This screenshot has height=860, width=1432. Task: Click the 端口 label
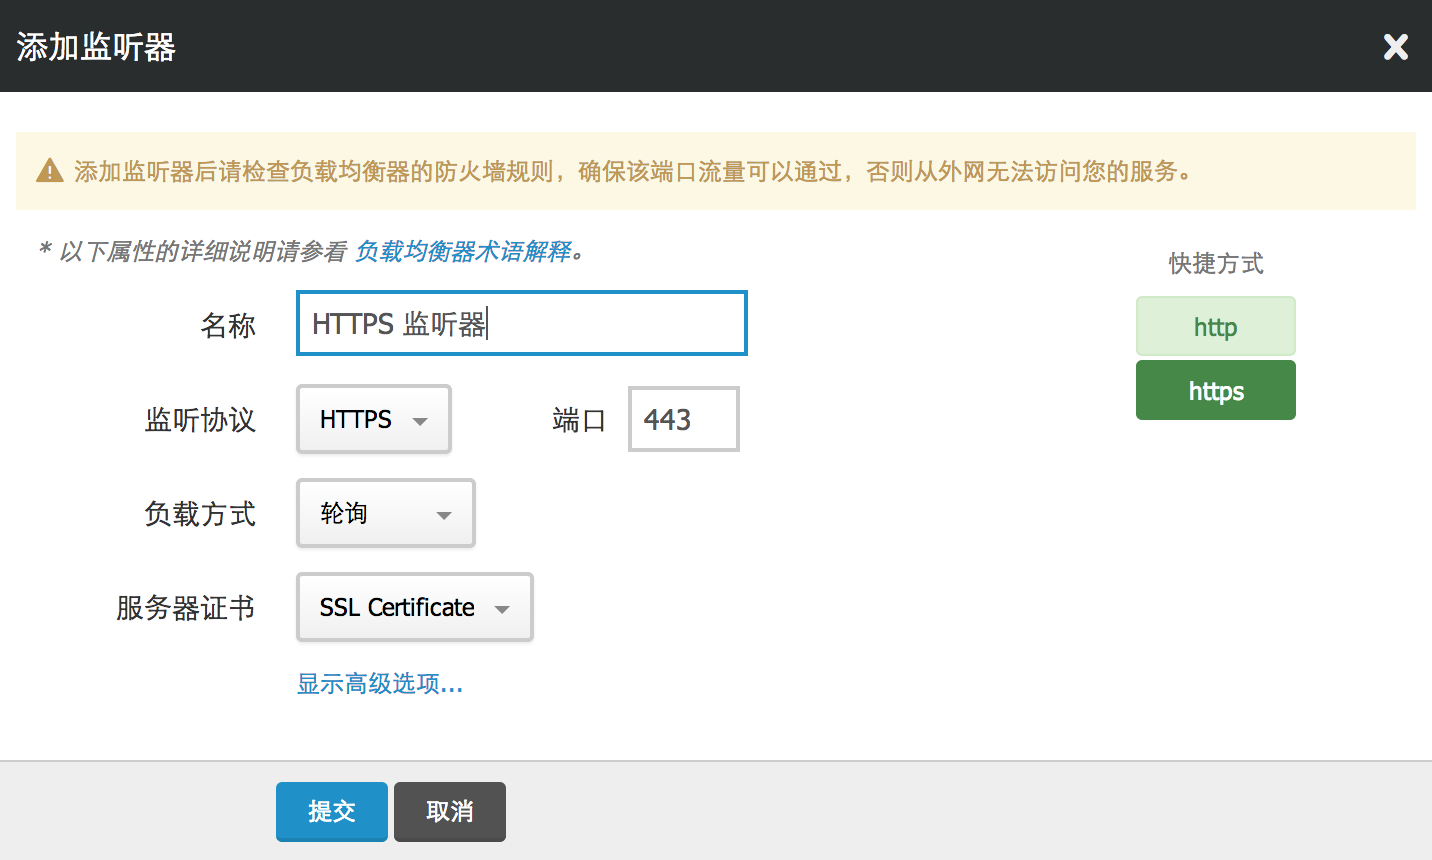coord(579,420)
